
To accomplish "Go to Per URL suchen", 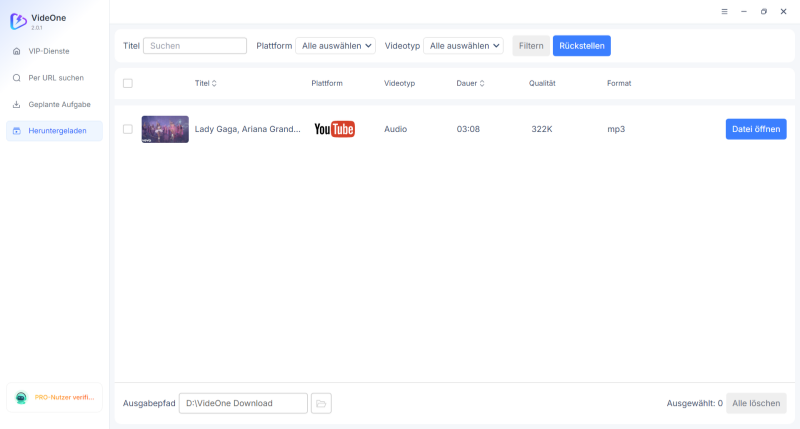I will pos(54,78).
